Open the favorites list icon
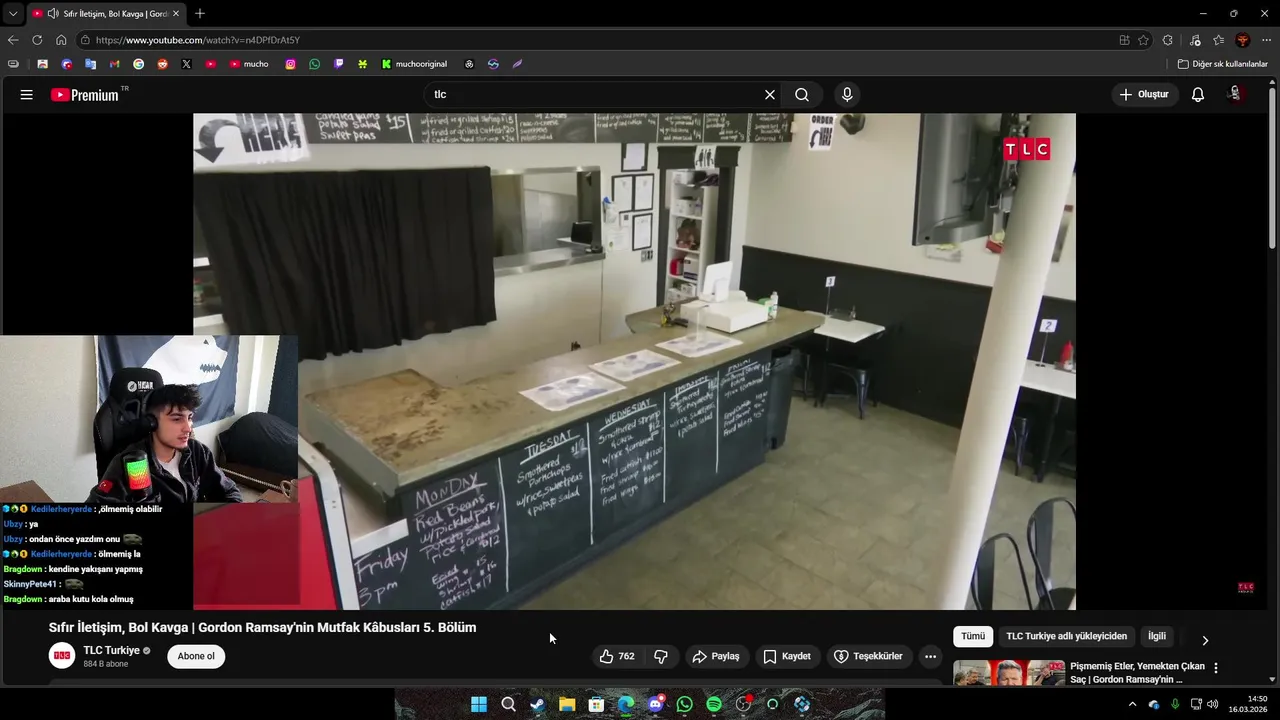The width and height of the screenshot is (1280, 720). click(1219, 40)
